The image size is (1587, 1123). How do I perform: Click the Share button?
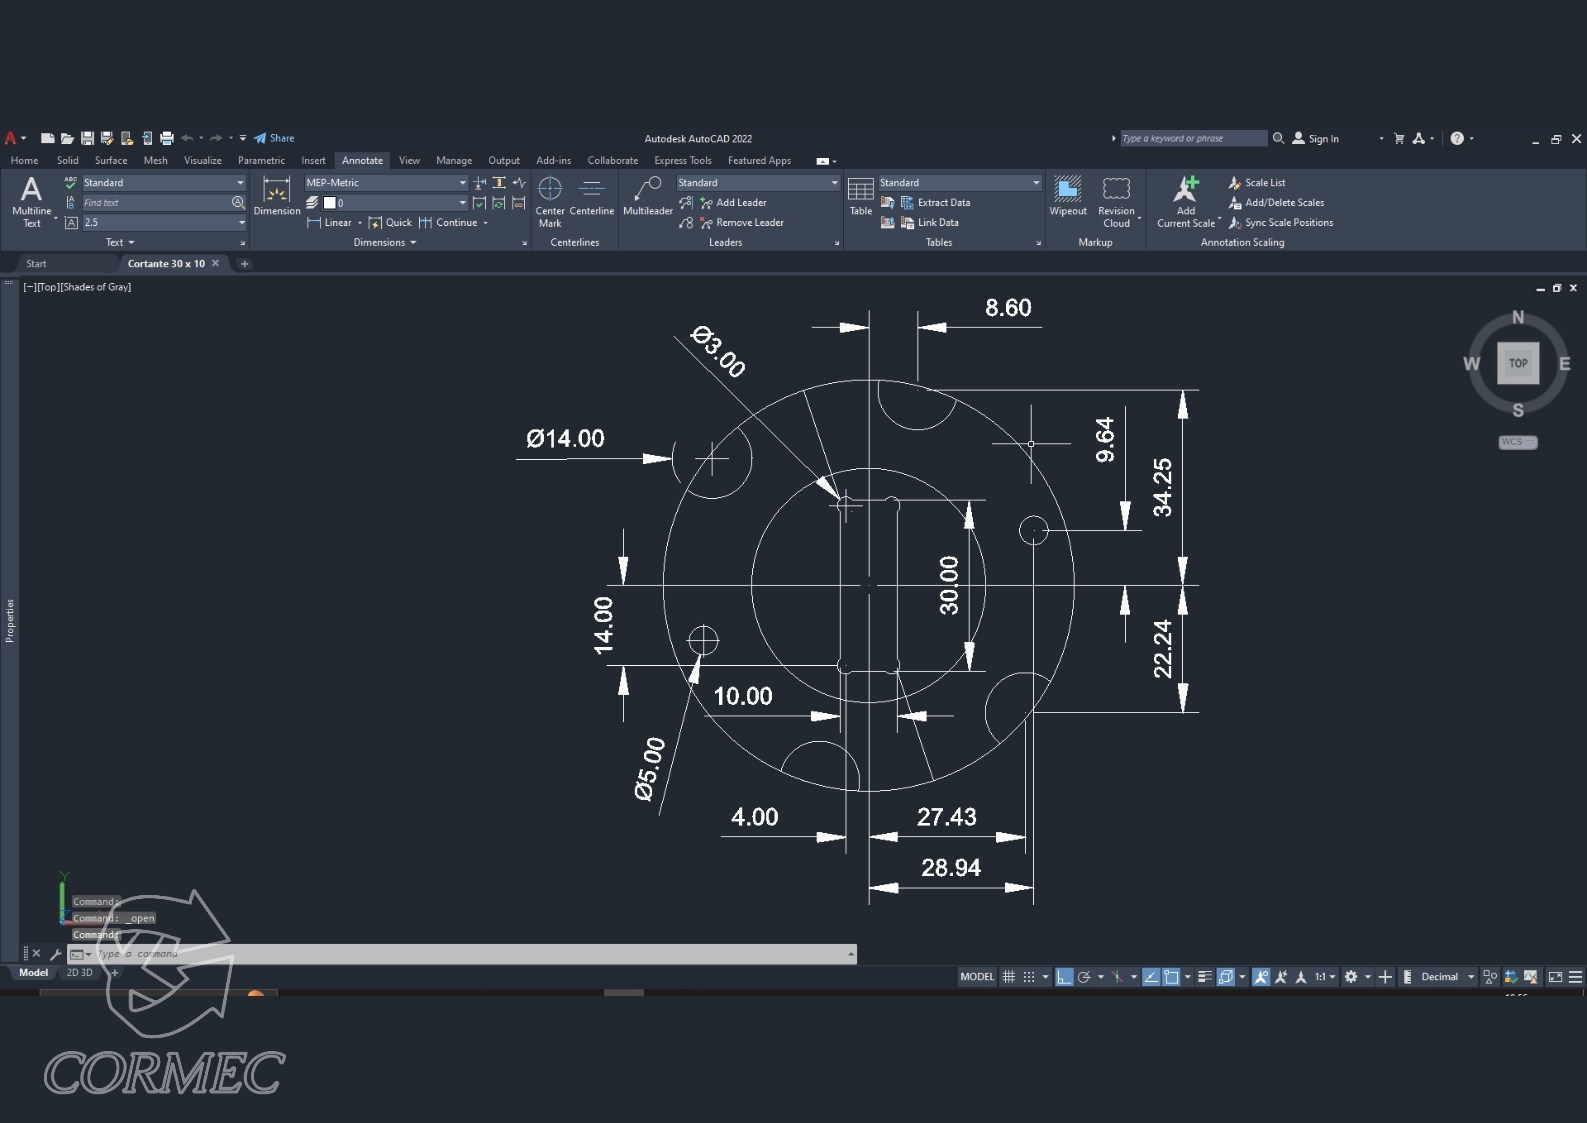click(275, 138)
